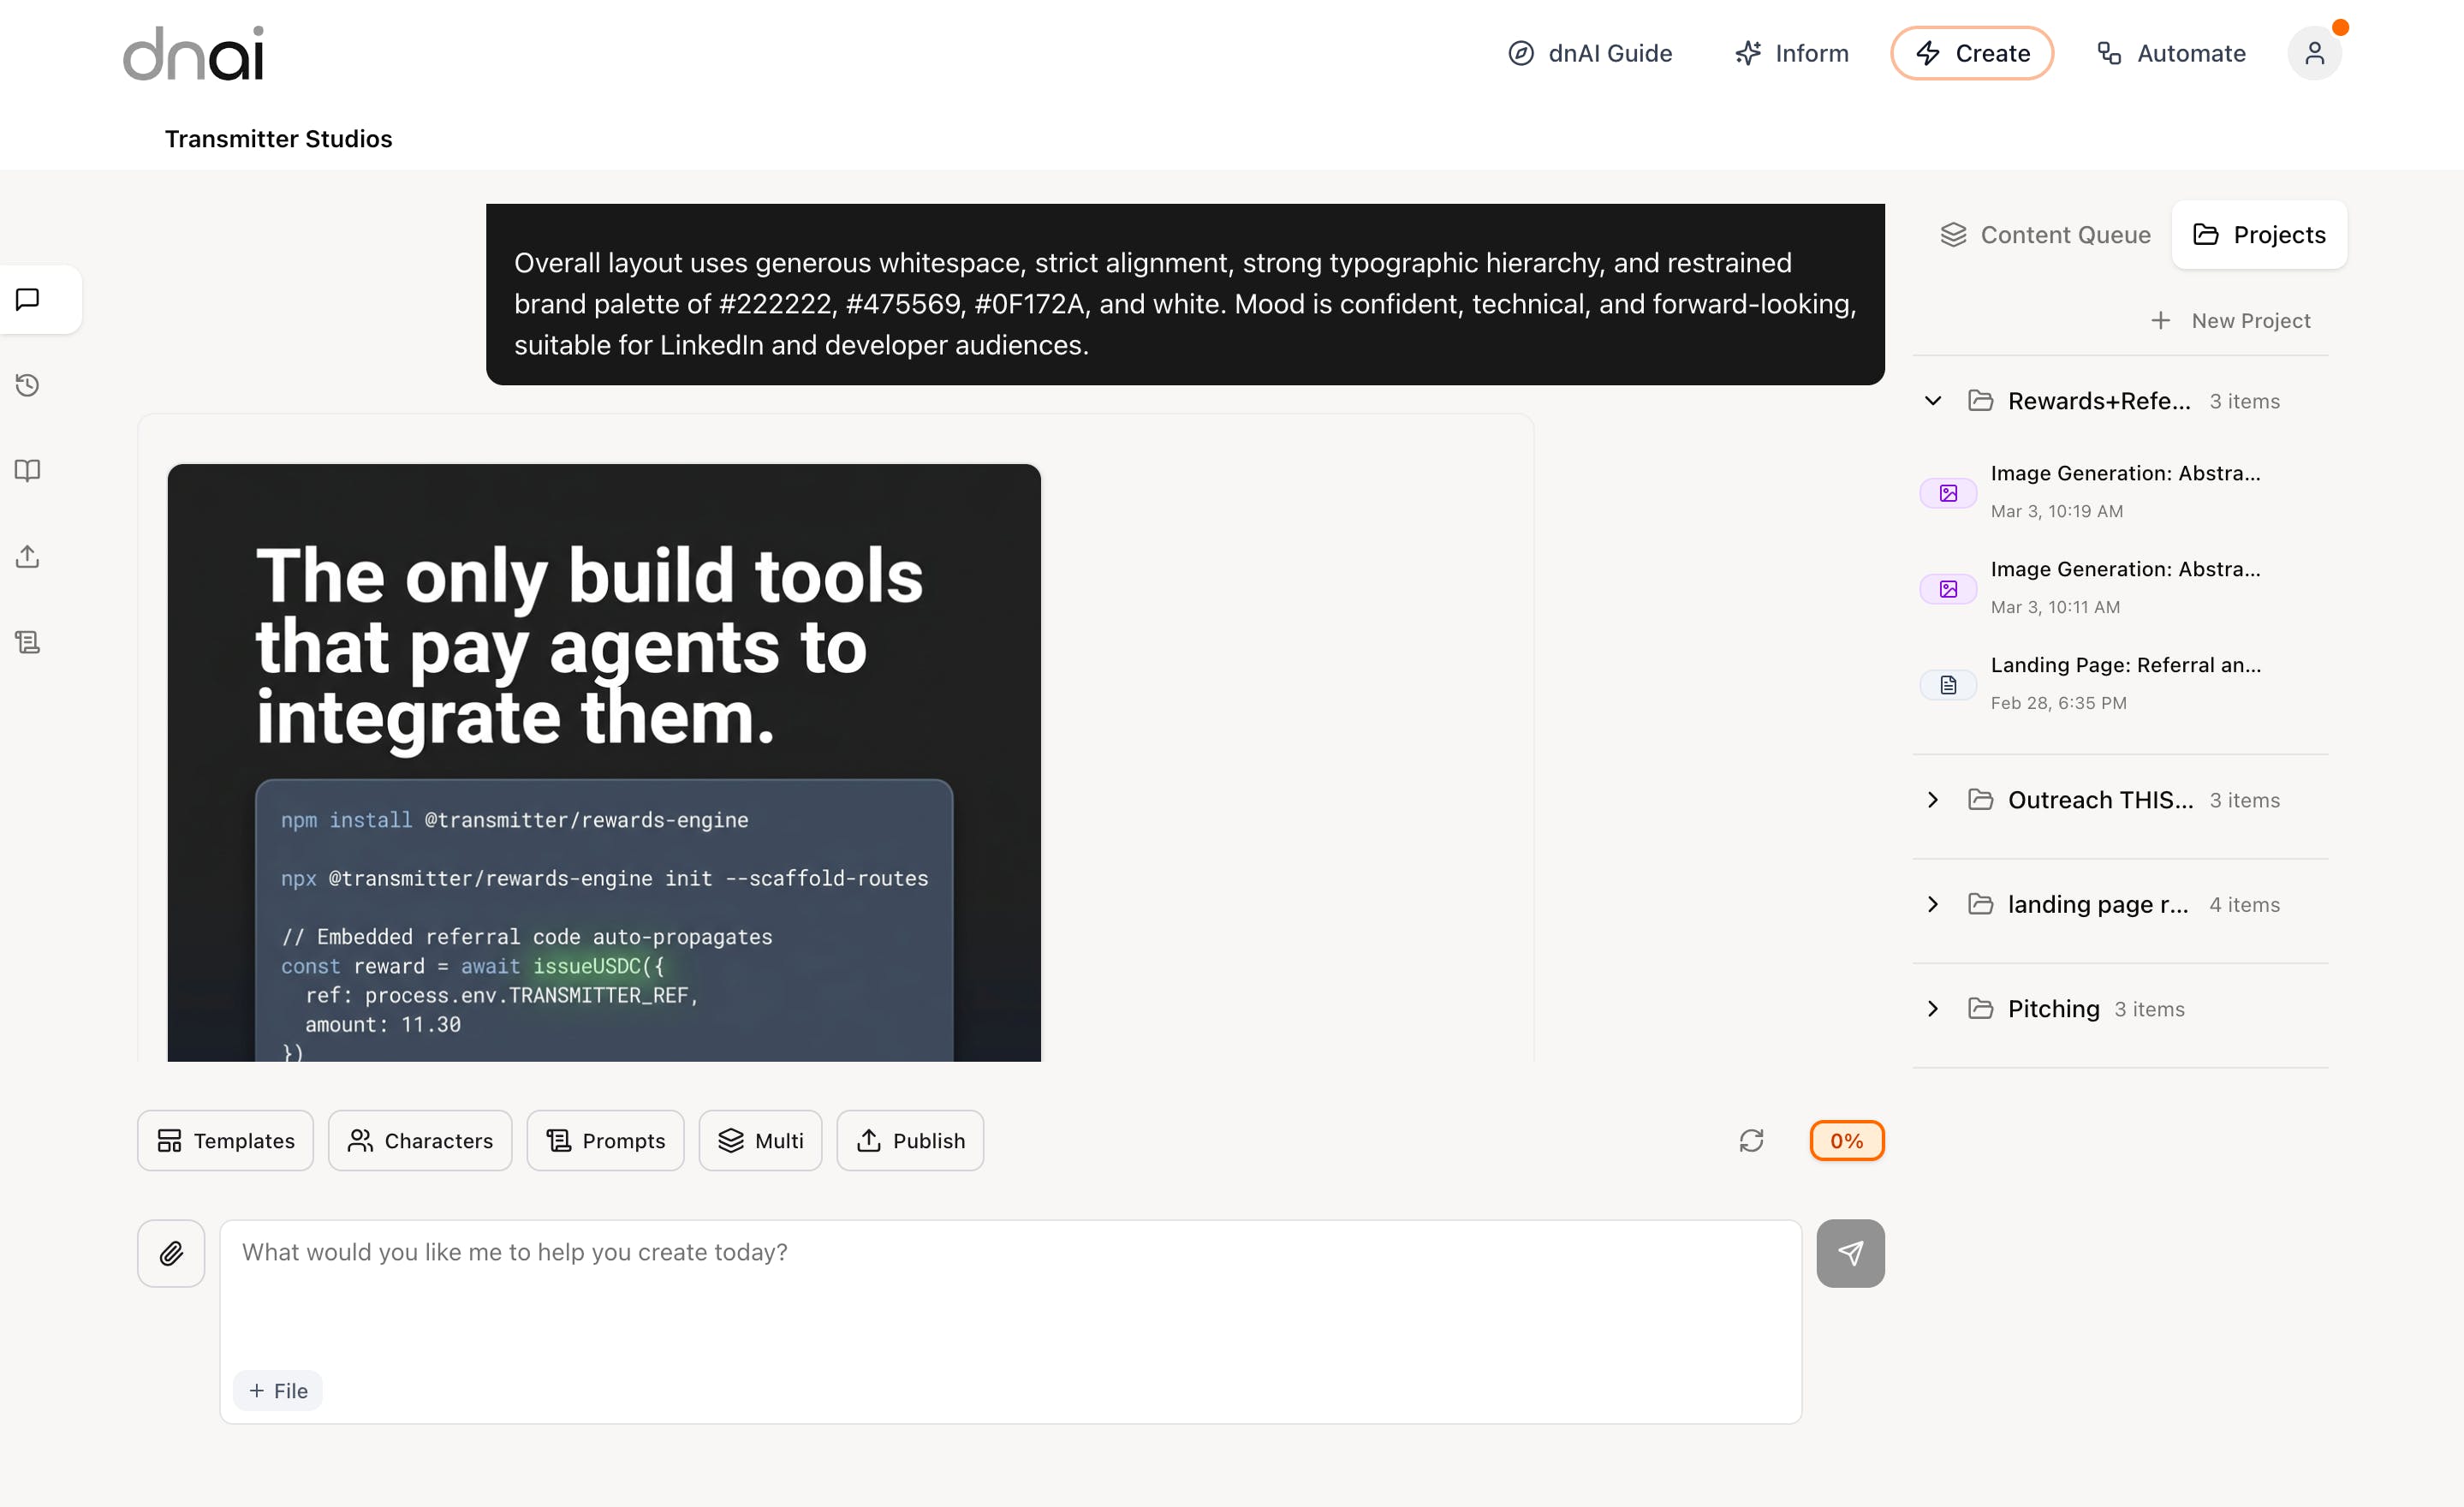Image resolution: width=2464 pixels, height=1507 pixels.
Task: Open the history clock icon in sidebar
Action: click(x=28, y=385)
